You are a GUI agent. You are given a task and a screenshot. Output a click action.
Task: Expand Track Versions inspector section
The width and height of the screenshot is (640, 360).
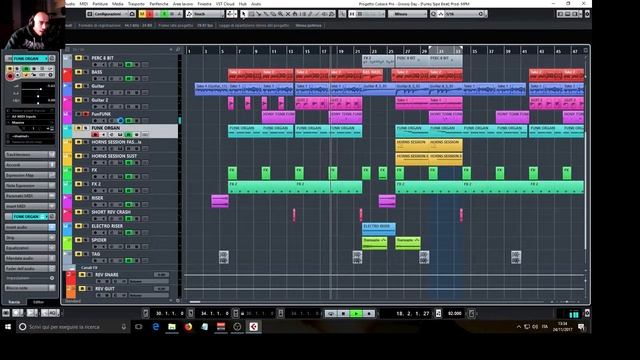(x=30, y=155)
